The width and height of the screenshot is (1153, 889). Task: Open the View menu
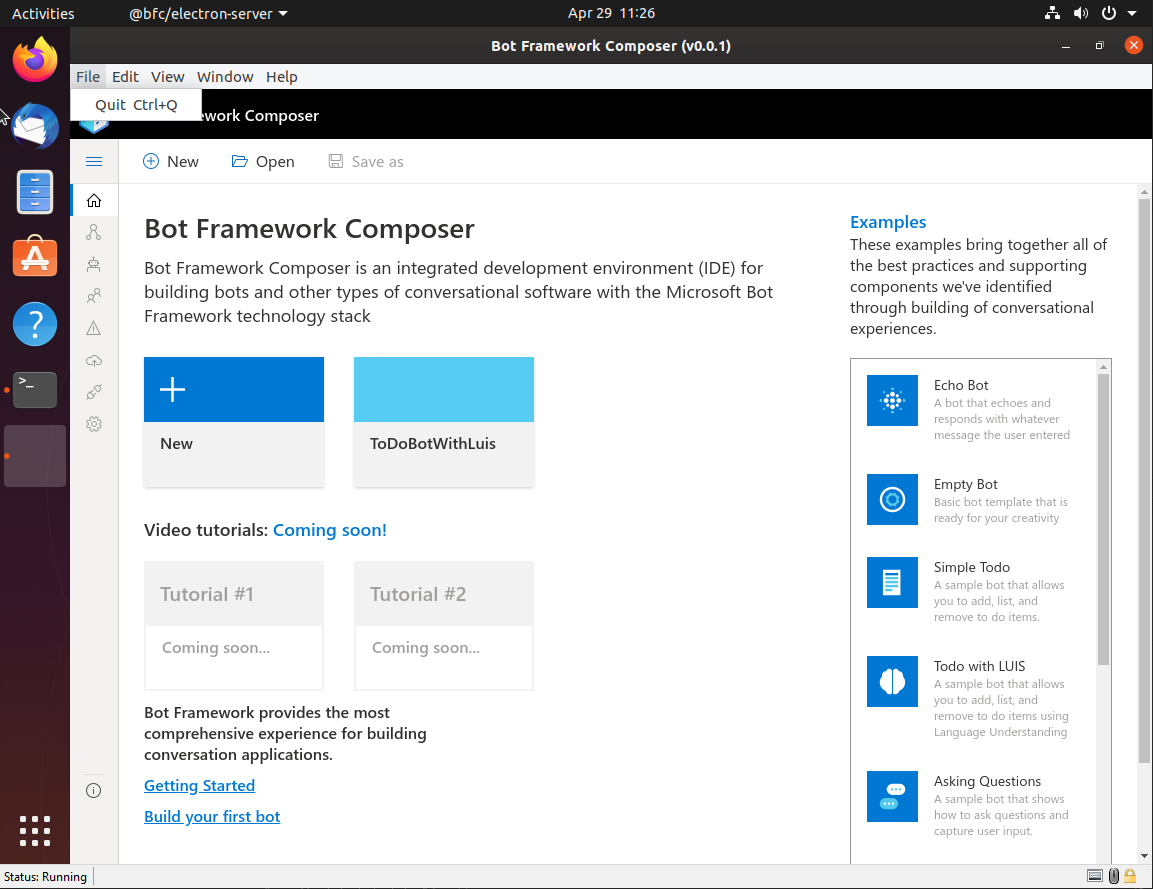[x=168, y=76]
